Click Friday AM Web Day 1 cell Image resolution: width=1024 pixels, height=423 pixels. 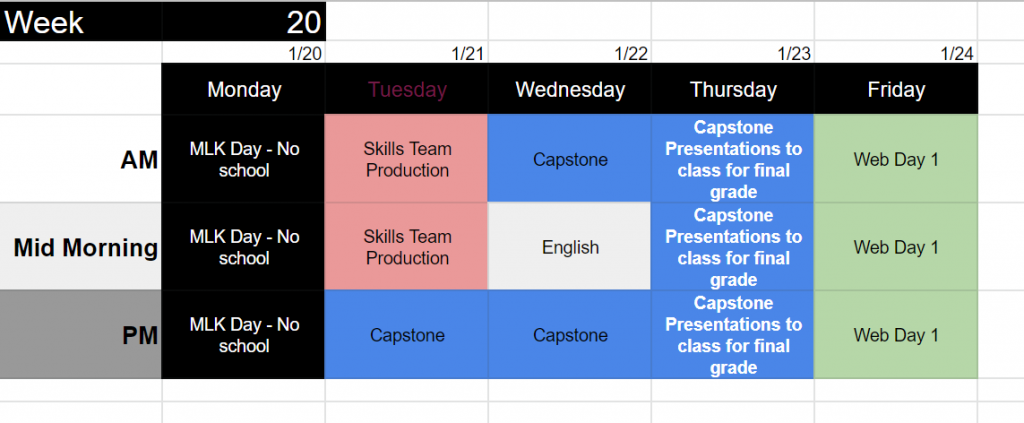click(896, 159)
